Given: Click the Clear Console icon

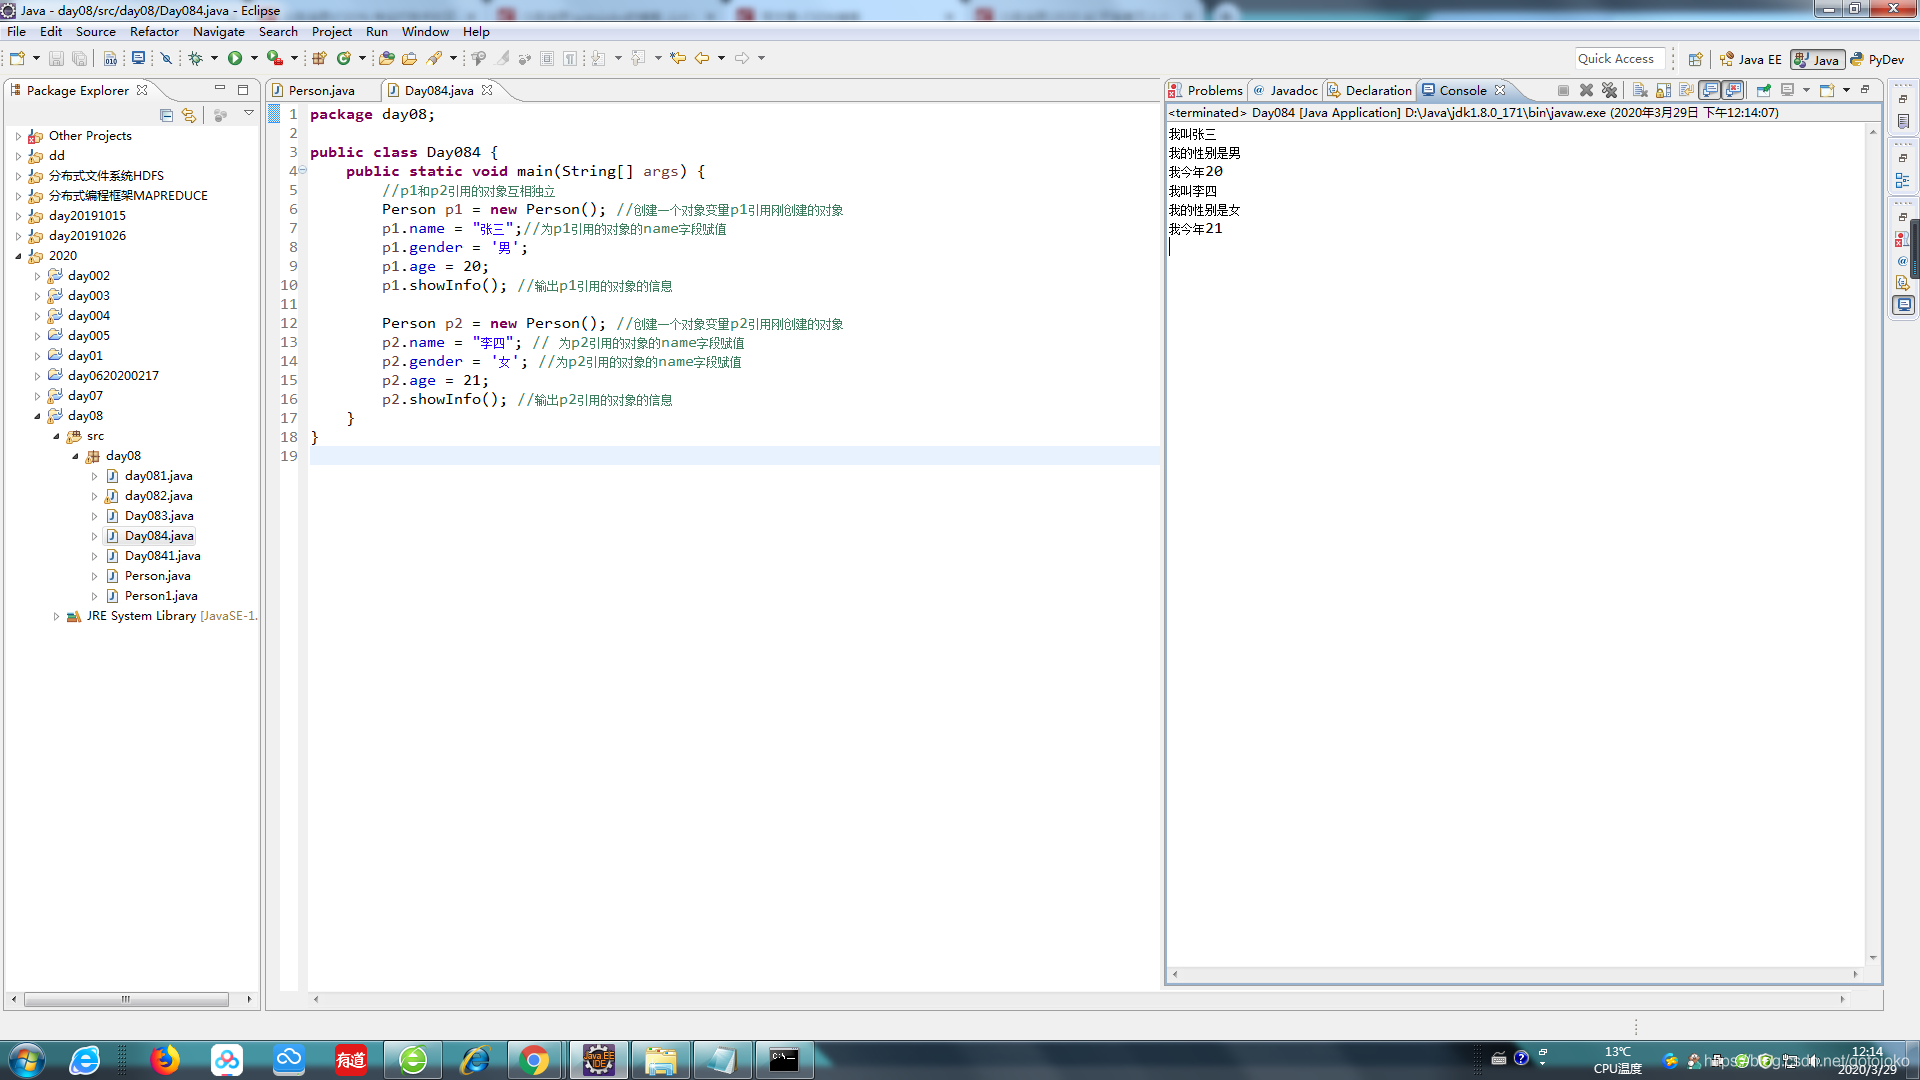Looking at the screenshot, I should coord(1640,90).
